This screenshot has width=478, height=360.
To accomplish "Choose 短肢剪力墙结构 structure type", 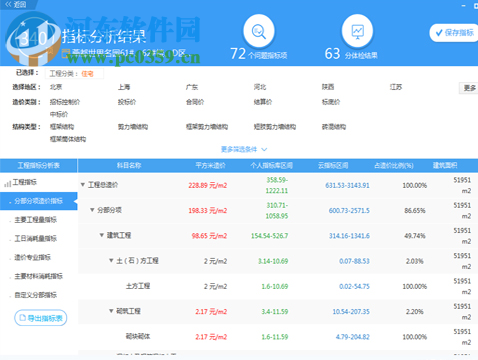I will (275, 127).
